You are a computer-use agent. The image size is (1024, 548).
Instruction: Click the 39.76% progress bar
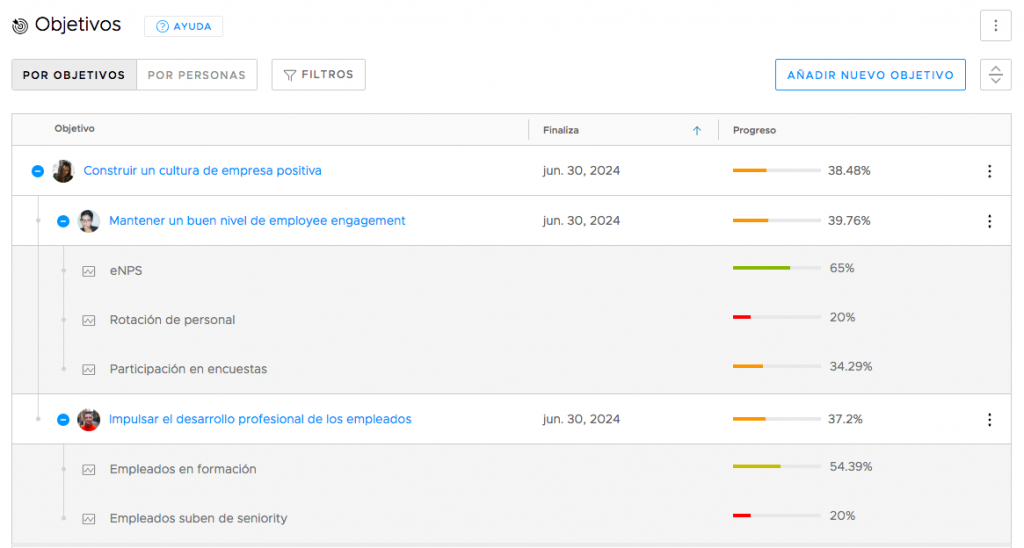pos(776,221)
